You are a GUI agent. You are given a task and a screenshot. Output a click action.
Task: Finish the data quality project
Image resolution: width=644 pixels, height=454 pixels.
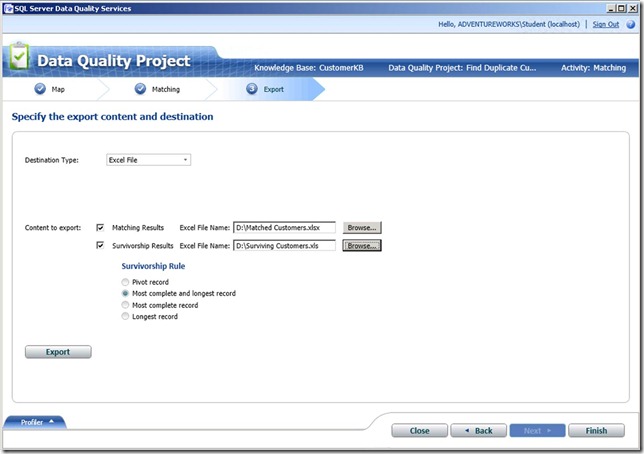coord(596,431)
